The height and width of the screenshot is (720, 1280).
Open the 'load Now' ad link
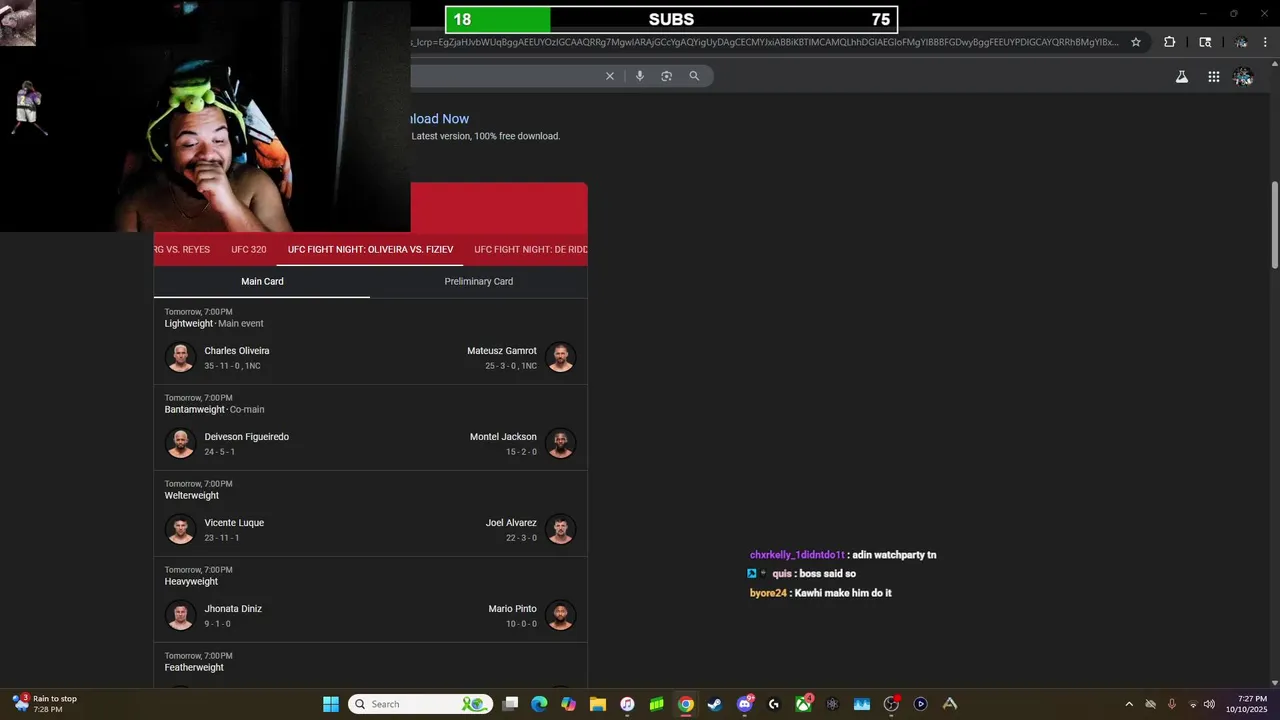pos(440,119)
